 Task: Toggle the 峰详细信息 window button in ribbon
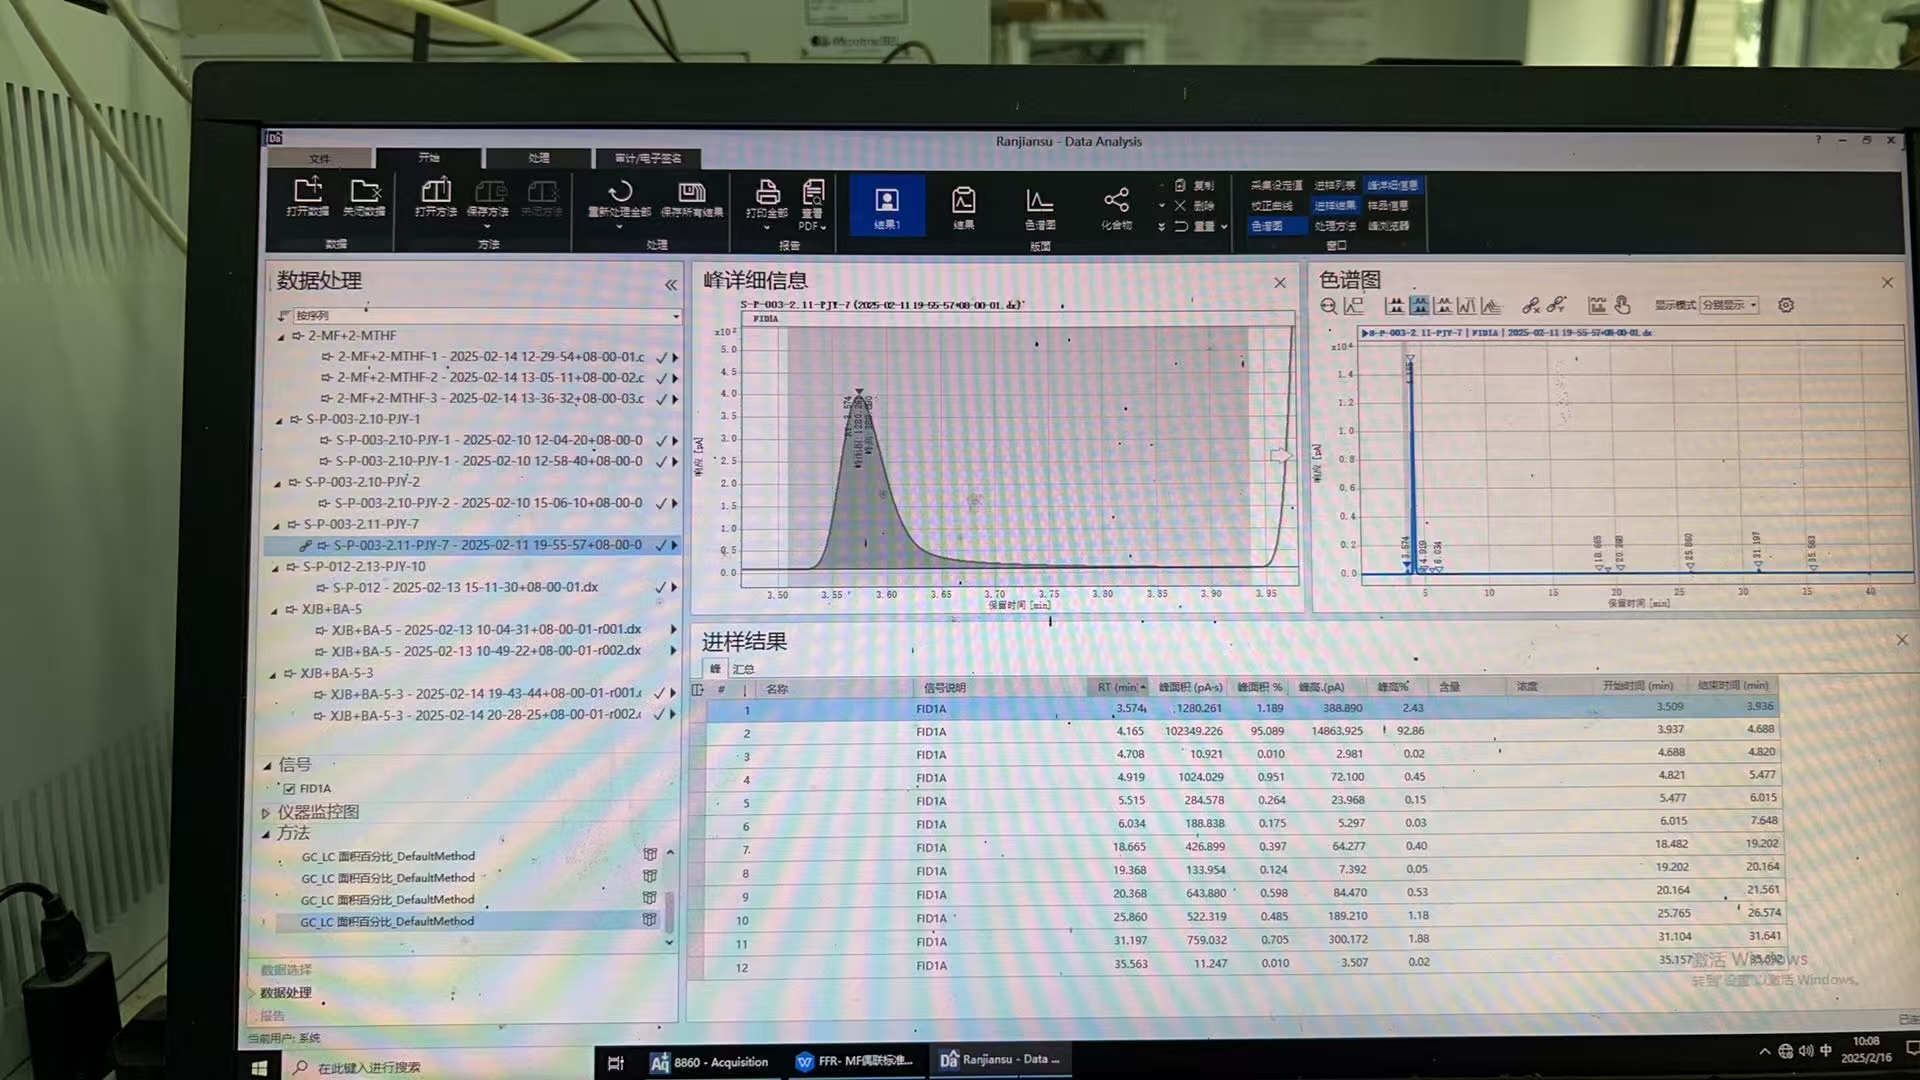click(1392, 185)
